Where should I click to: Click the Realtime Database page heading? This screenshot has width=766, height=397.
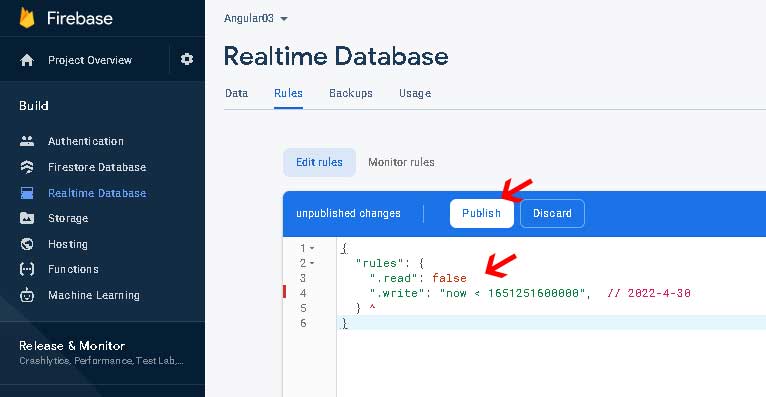[336, 56]
